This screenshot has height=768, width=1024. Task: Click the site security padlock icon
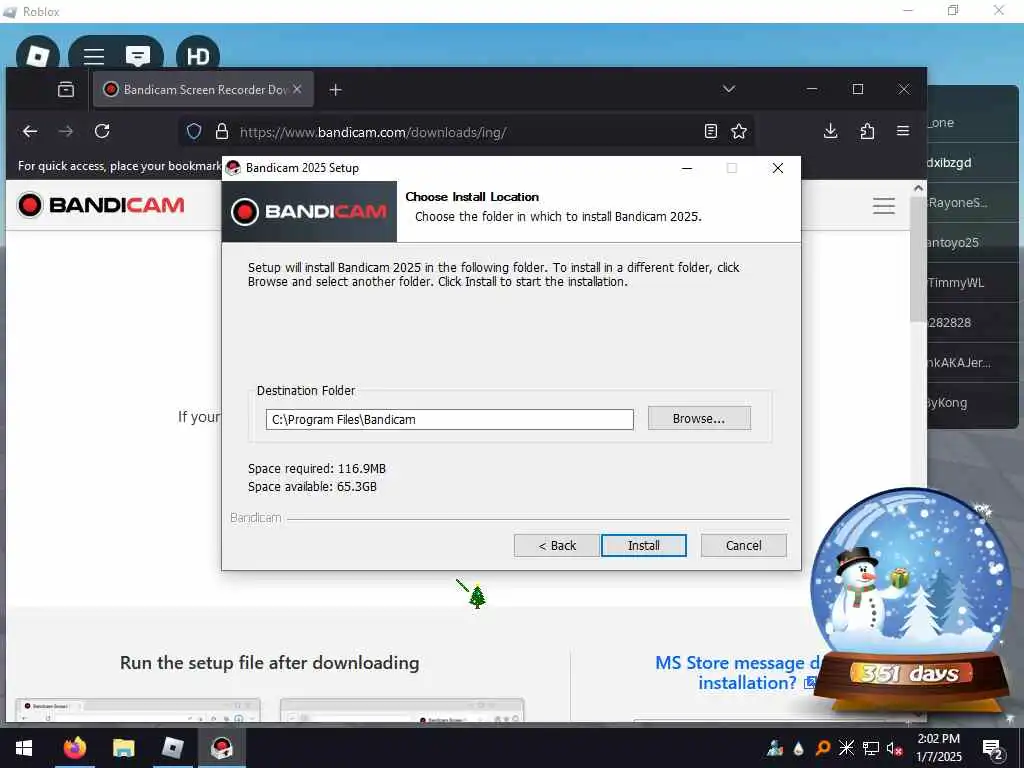coord(222,131)
